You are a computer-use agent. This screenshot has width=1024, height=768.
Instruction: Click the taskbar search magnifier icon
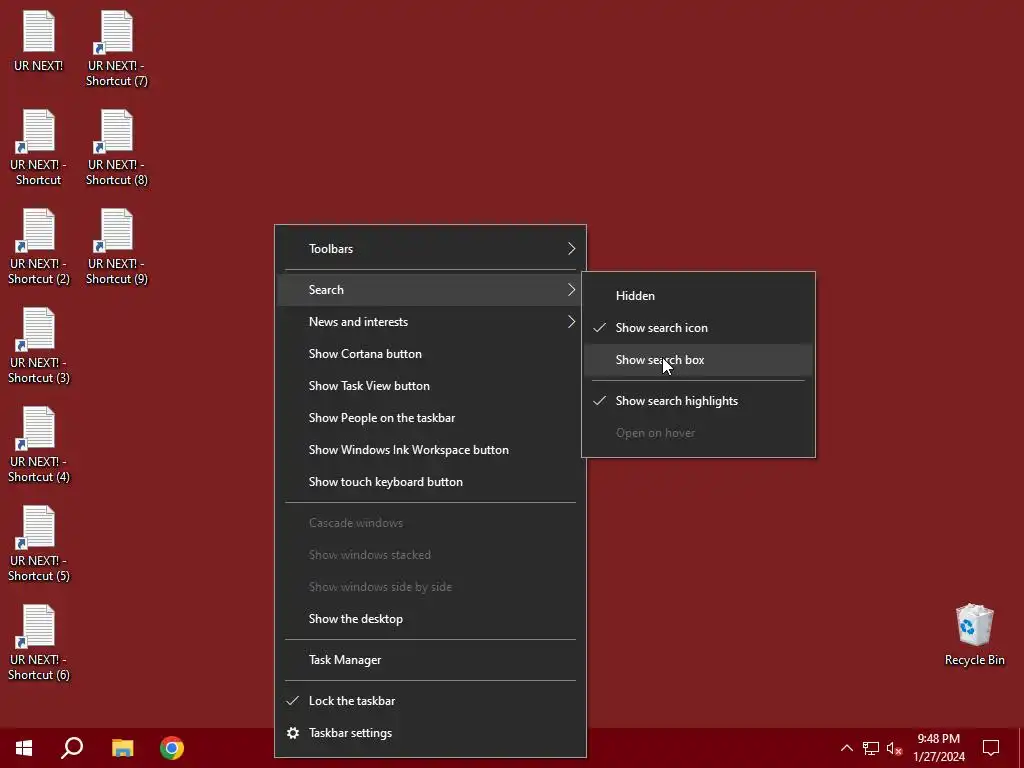[x=72, y=748]
